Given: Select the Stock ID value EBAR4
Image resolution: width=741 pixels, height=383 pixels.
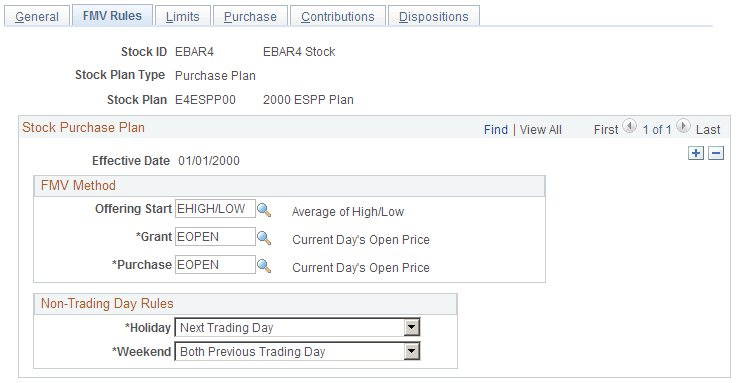Looking at the screenshot, I should coord(194,52).
